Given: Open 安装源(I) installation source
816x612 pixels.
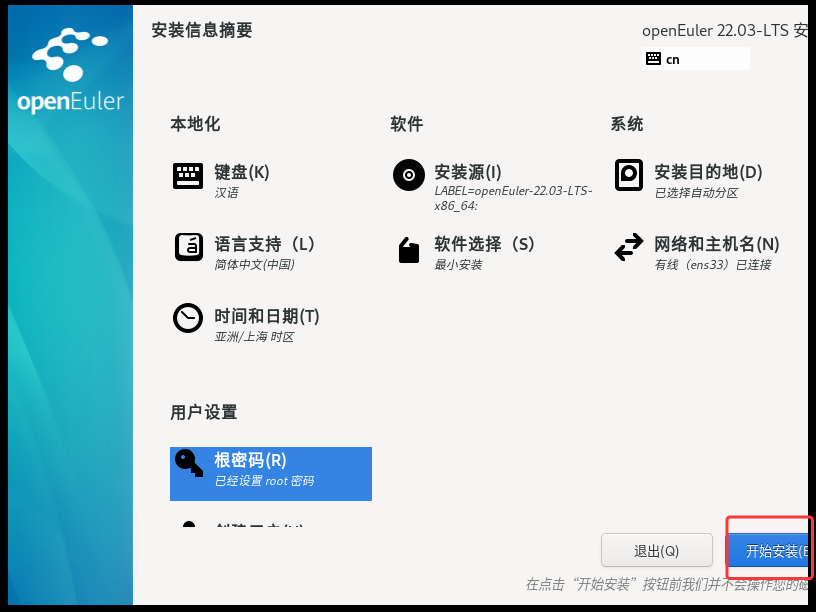Looking at the screenshot, I should (x=468, y=172).
